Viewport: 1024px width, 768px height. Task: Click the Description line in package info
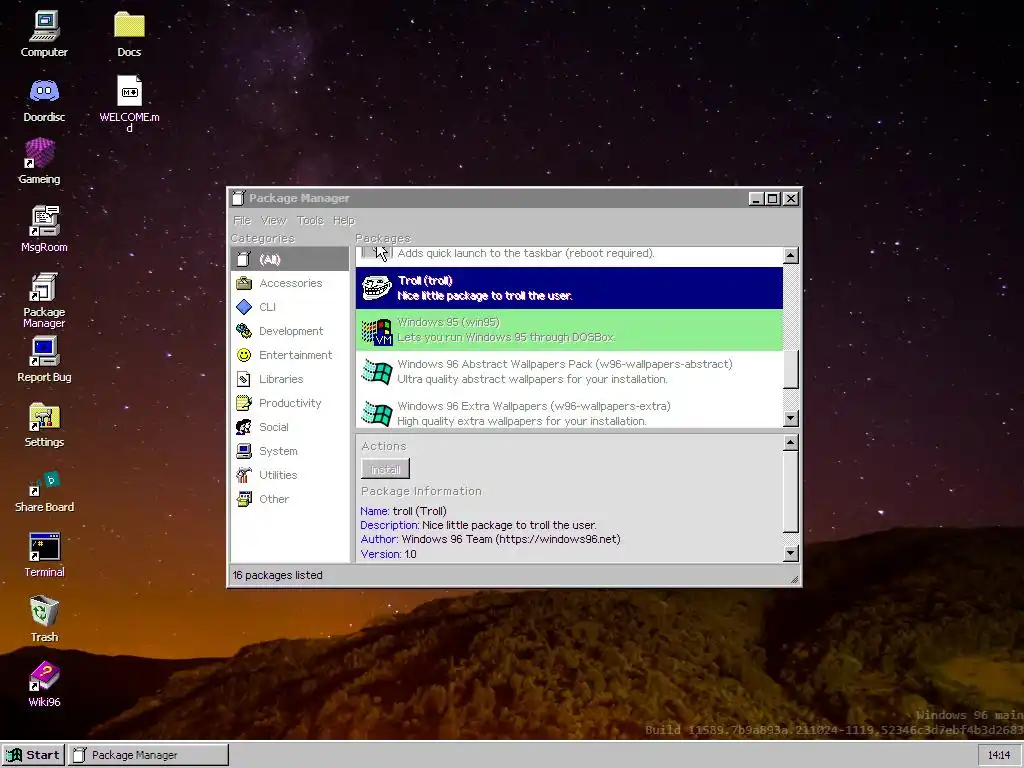(x=478, y=525)
